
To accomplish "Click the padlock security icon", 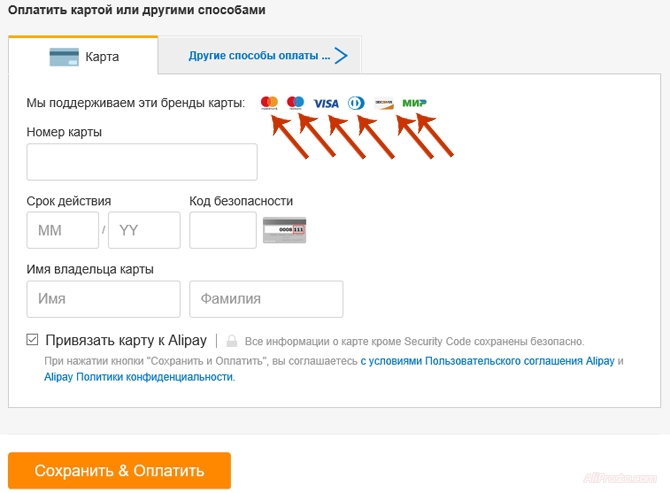I will point(231,341).
